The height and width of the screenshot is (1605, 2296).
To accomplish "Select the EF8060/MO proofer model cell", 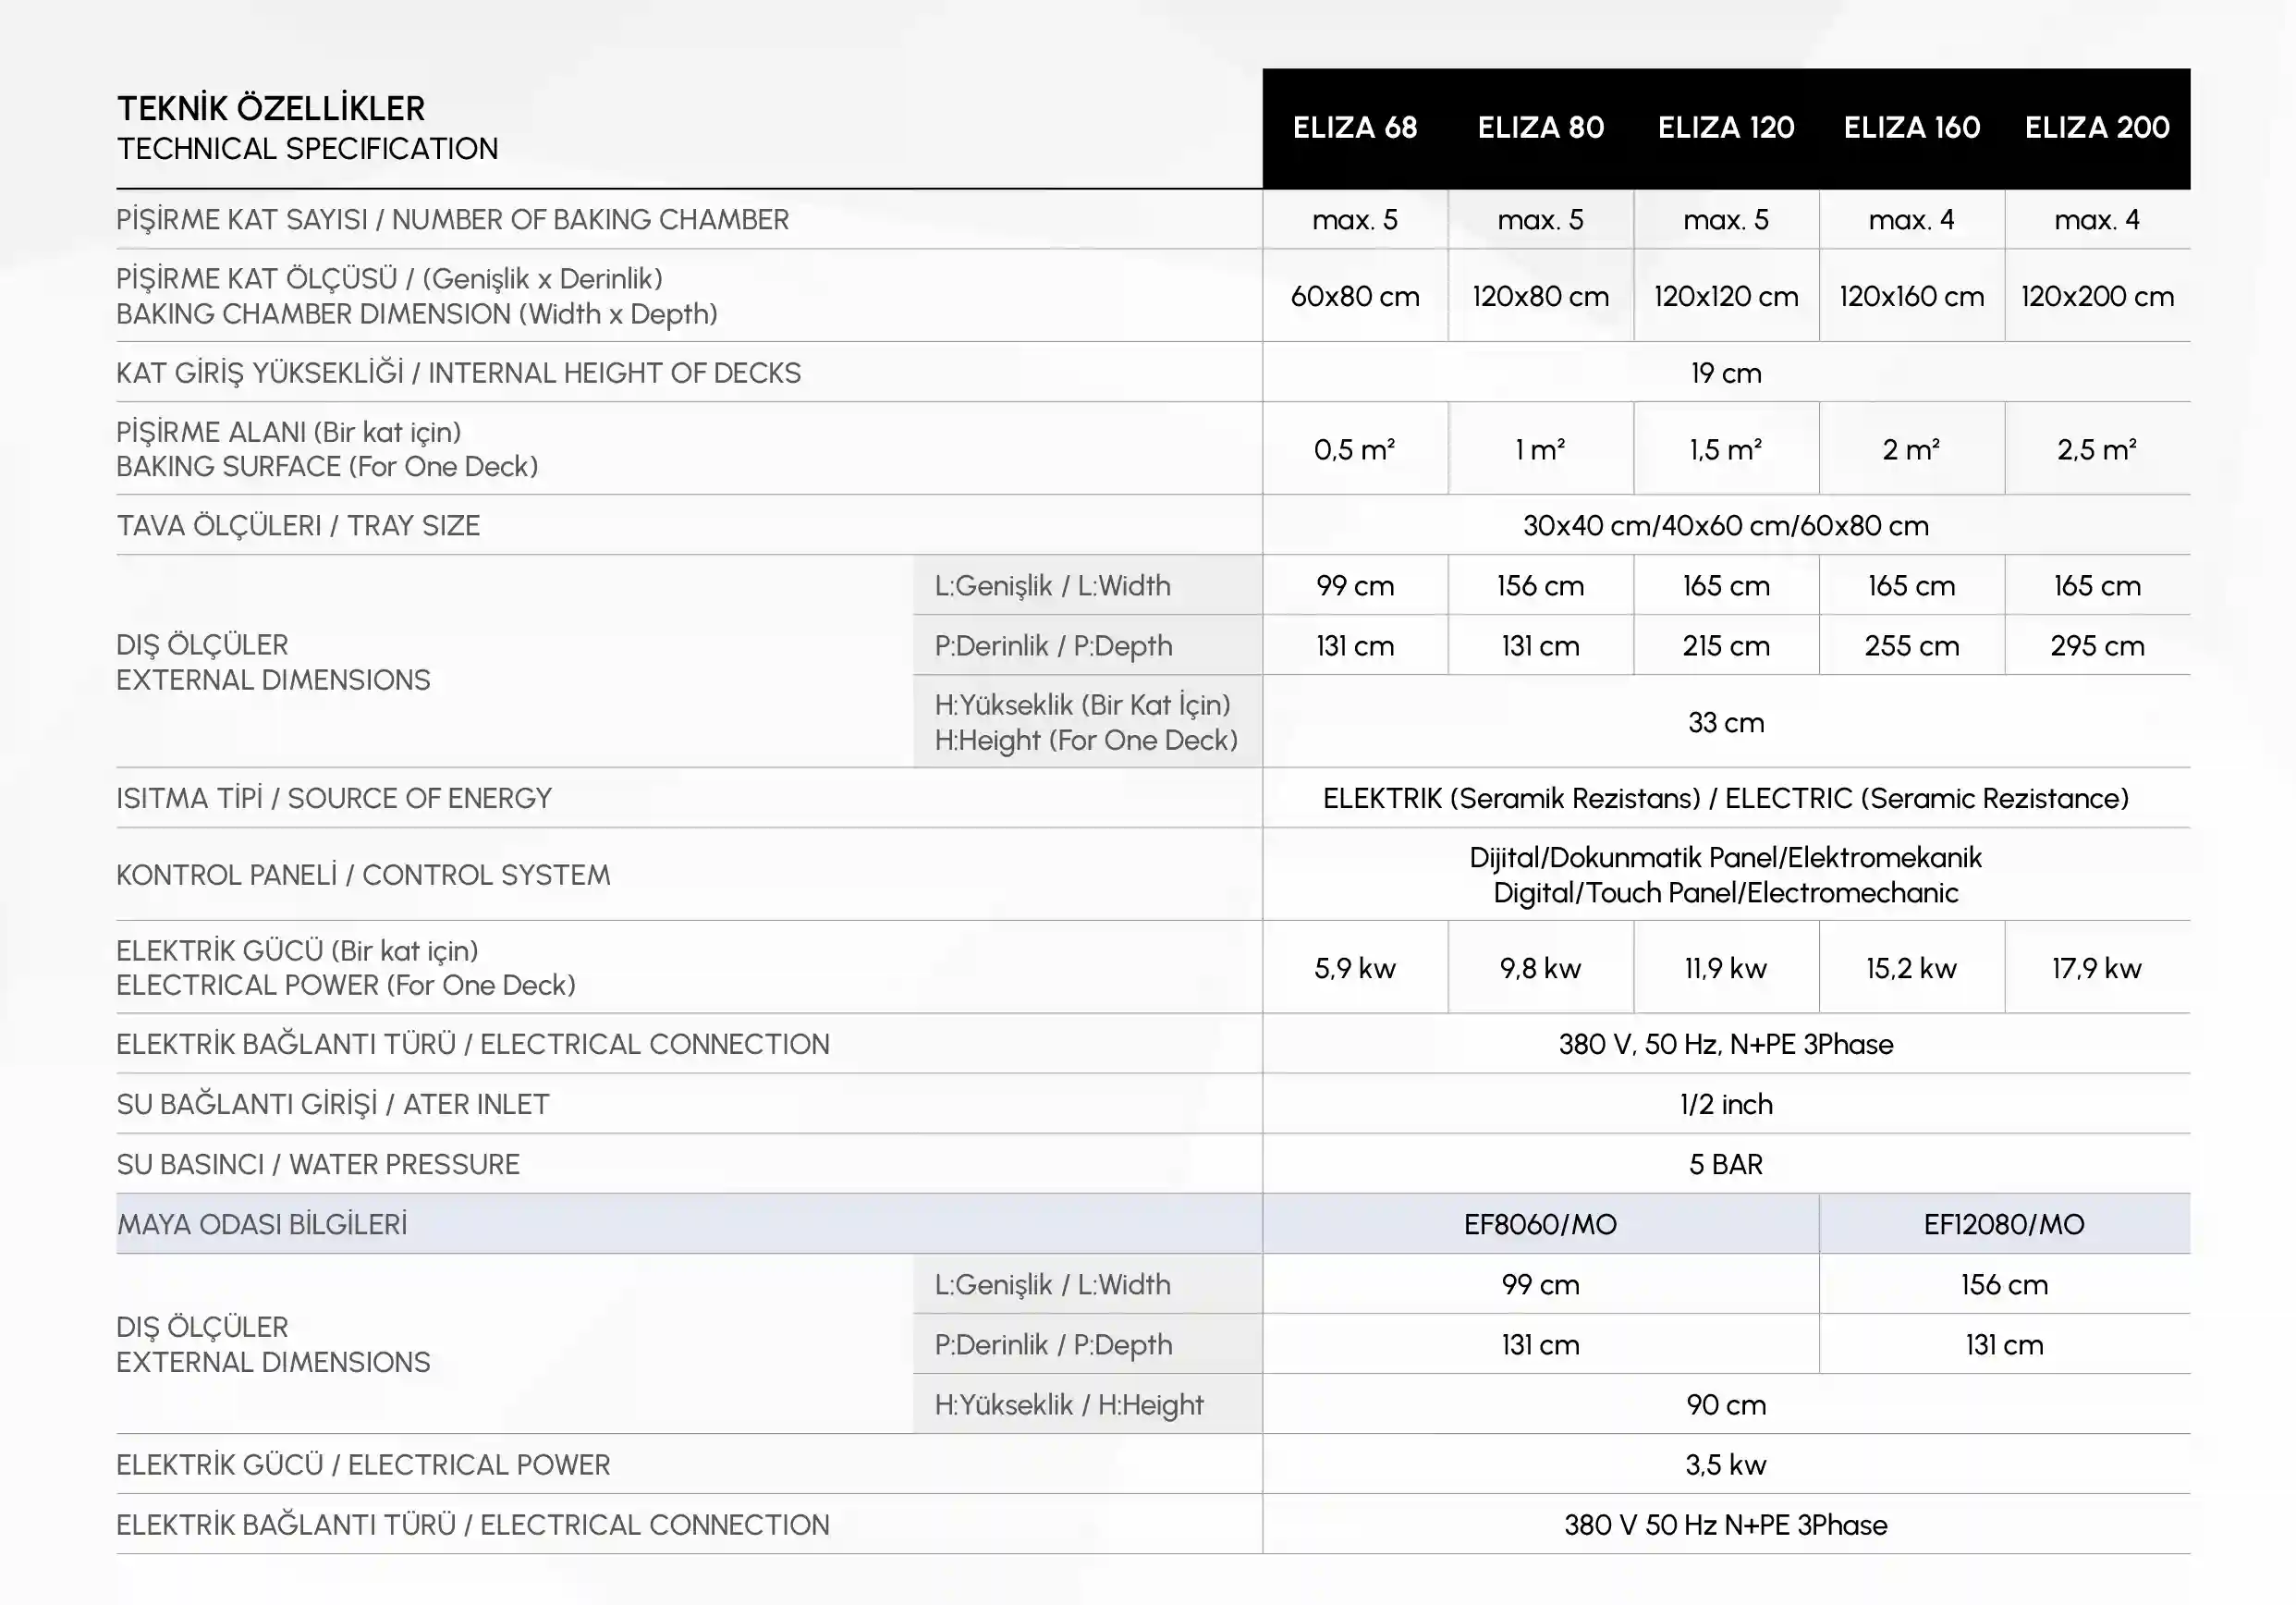I will (1540, 1224).
